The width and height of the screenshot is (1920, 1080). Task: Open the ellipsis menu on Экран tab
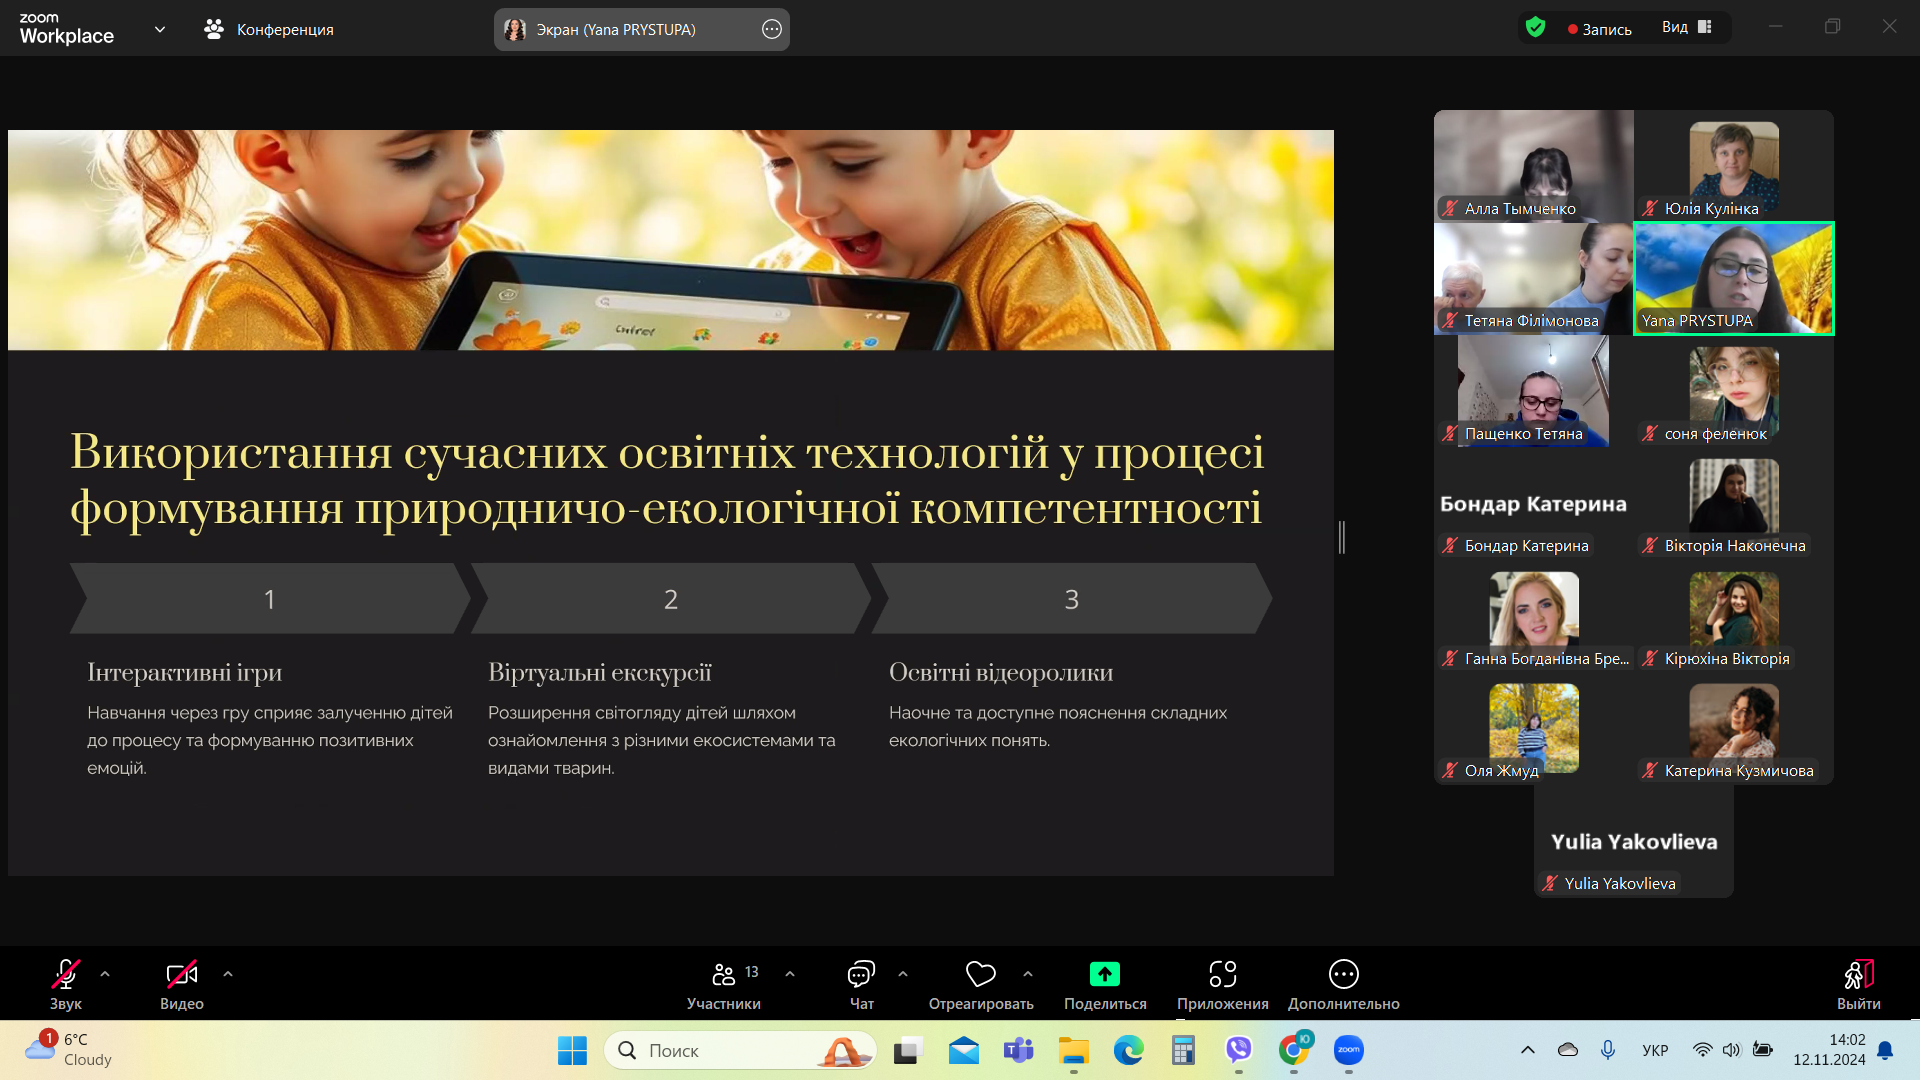772,29
